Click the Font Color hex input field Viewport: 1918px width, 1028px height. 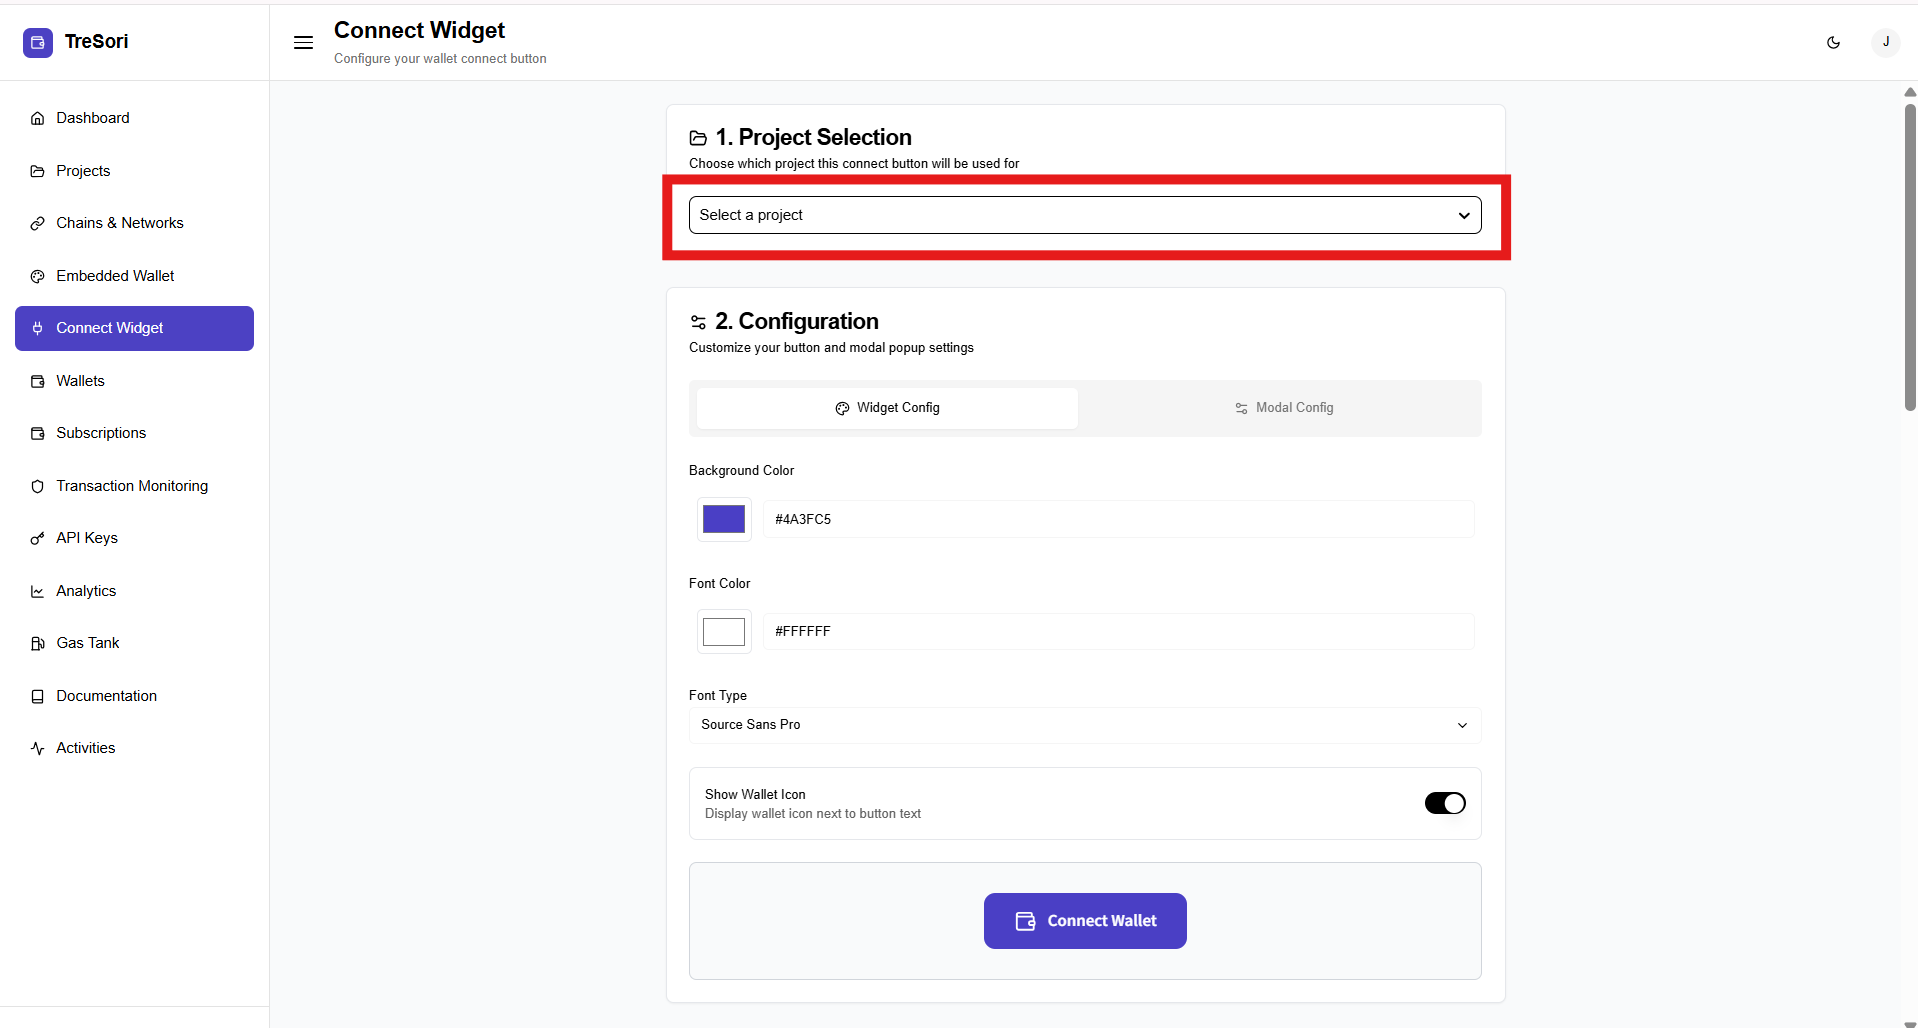click(1117, 632)
